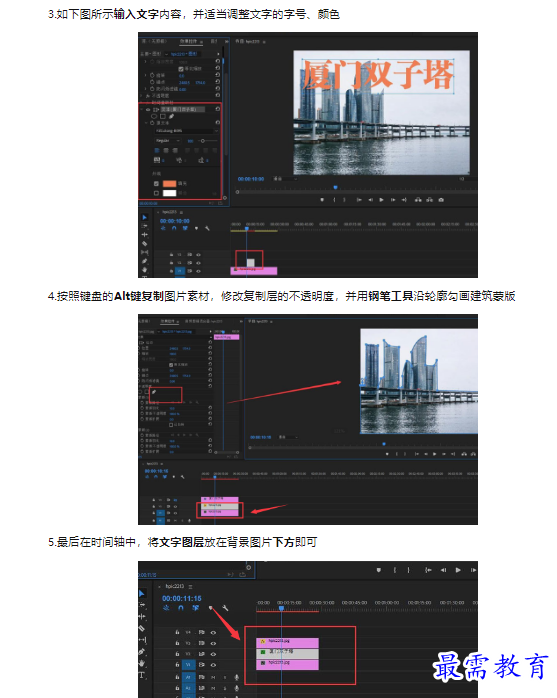Switch to Source tab in step 3 screenshot
Viewport: 557px width, 698px height.
pyautogui.click(x=154, y=41)
